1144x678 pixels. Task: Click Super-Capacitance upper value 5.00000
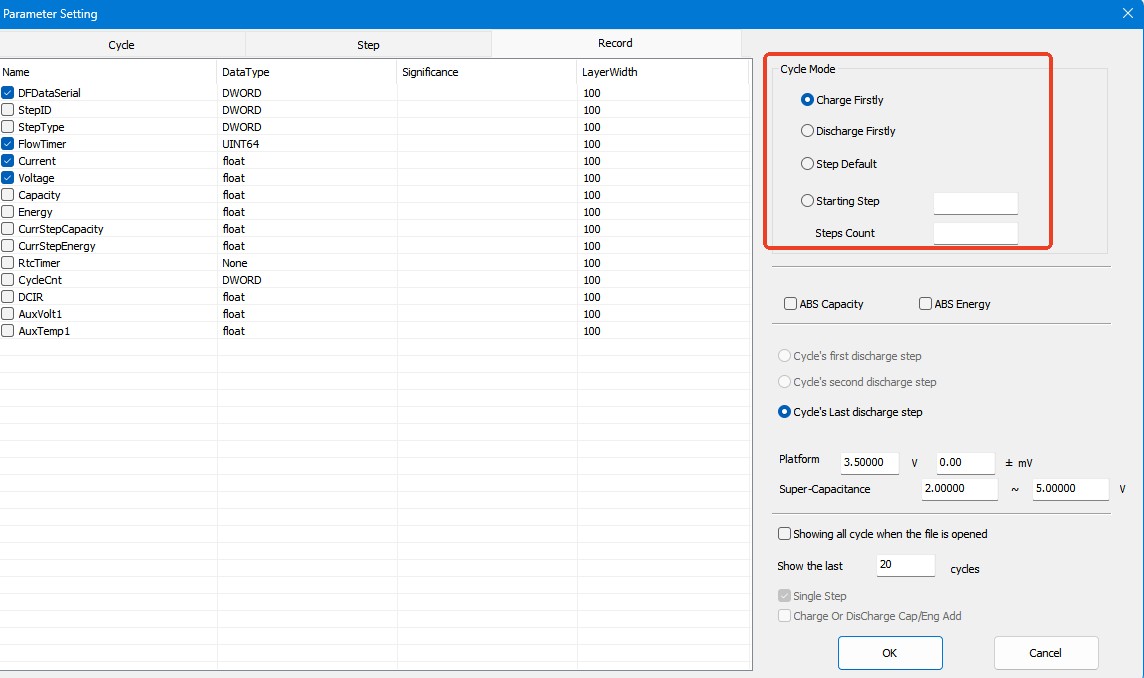[x=1071, y=489]
